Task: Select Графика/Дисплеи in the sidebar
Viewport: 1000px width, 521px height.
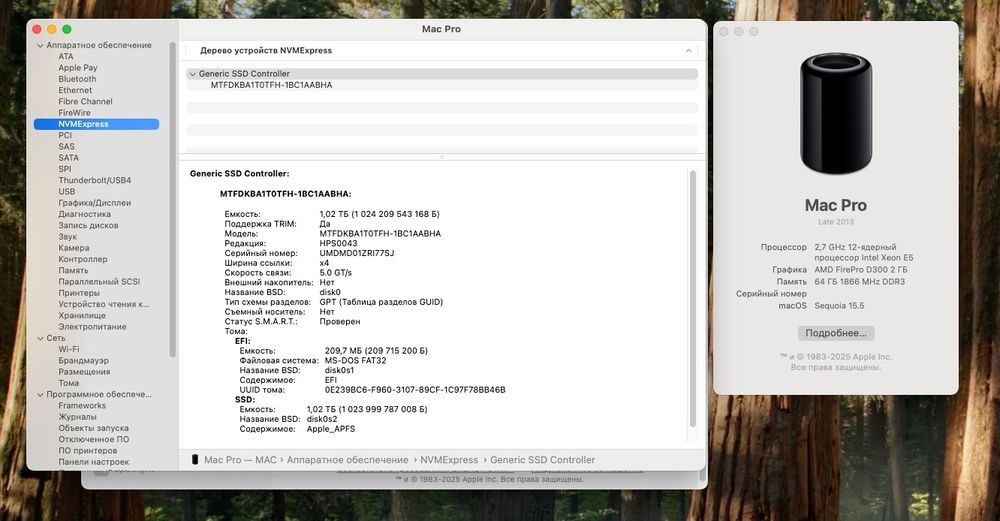Action: pos(96,203)
